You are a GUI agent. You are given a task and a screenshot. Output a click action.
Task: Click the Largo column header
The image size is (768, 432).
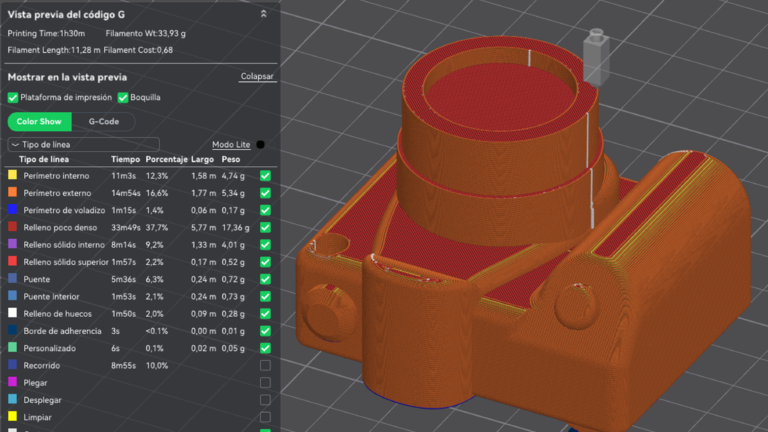click(202, 159)
